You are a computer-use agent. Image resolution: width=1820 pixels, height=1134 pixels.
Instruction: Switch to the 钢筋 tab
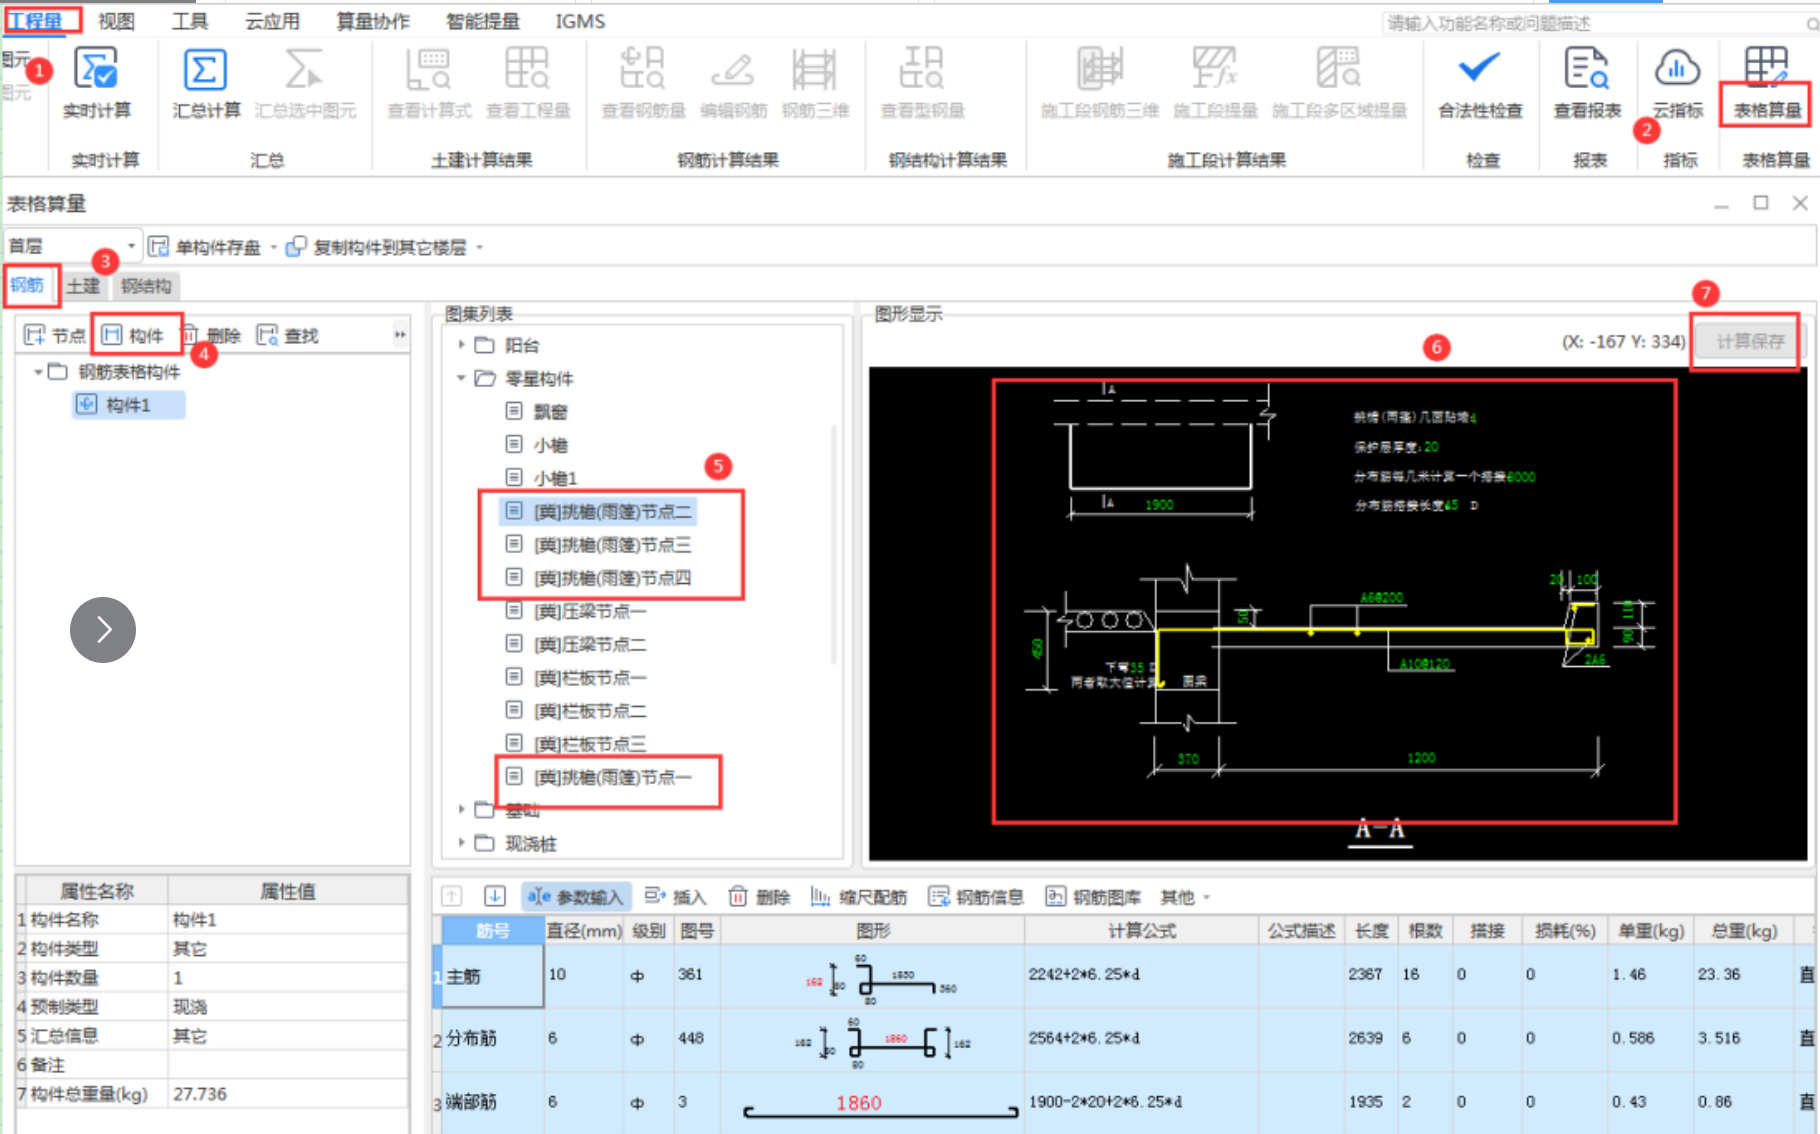pyautogui.click(x=27, y=285)
